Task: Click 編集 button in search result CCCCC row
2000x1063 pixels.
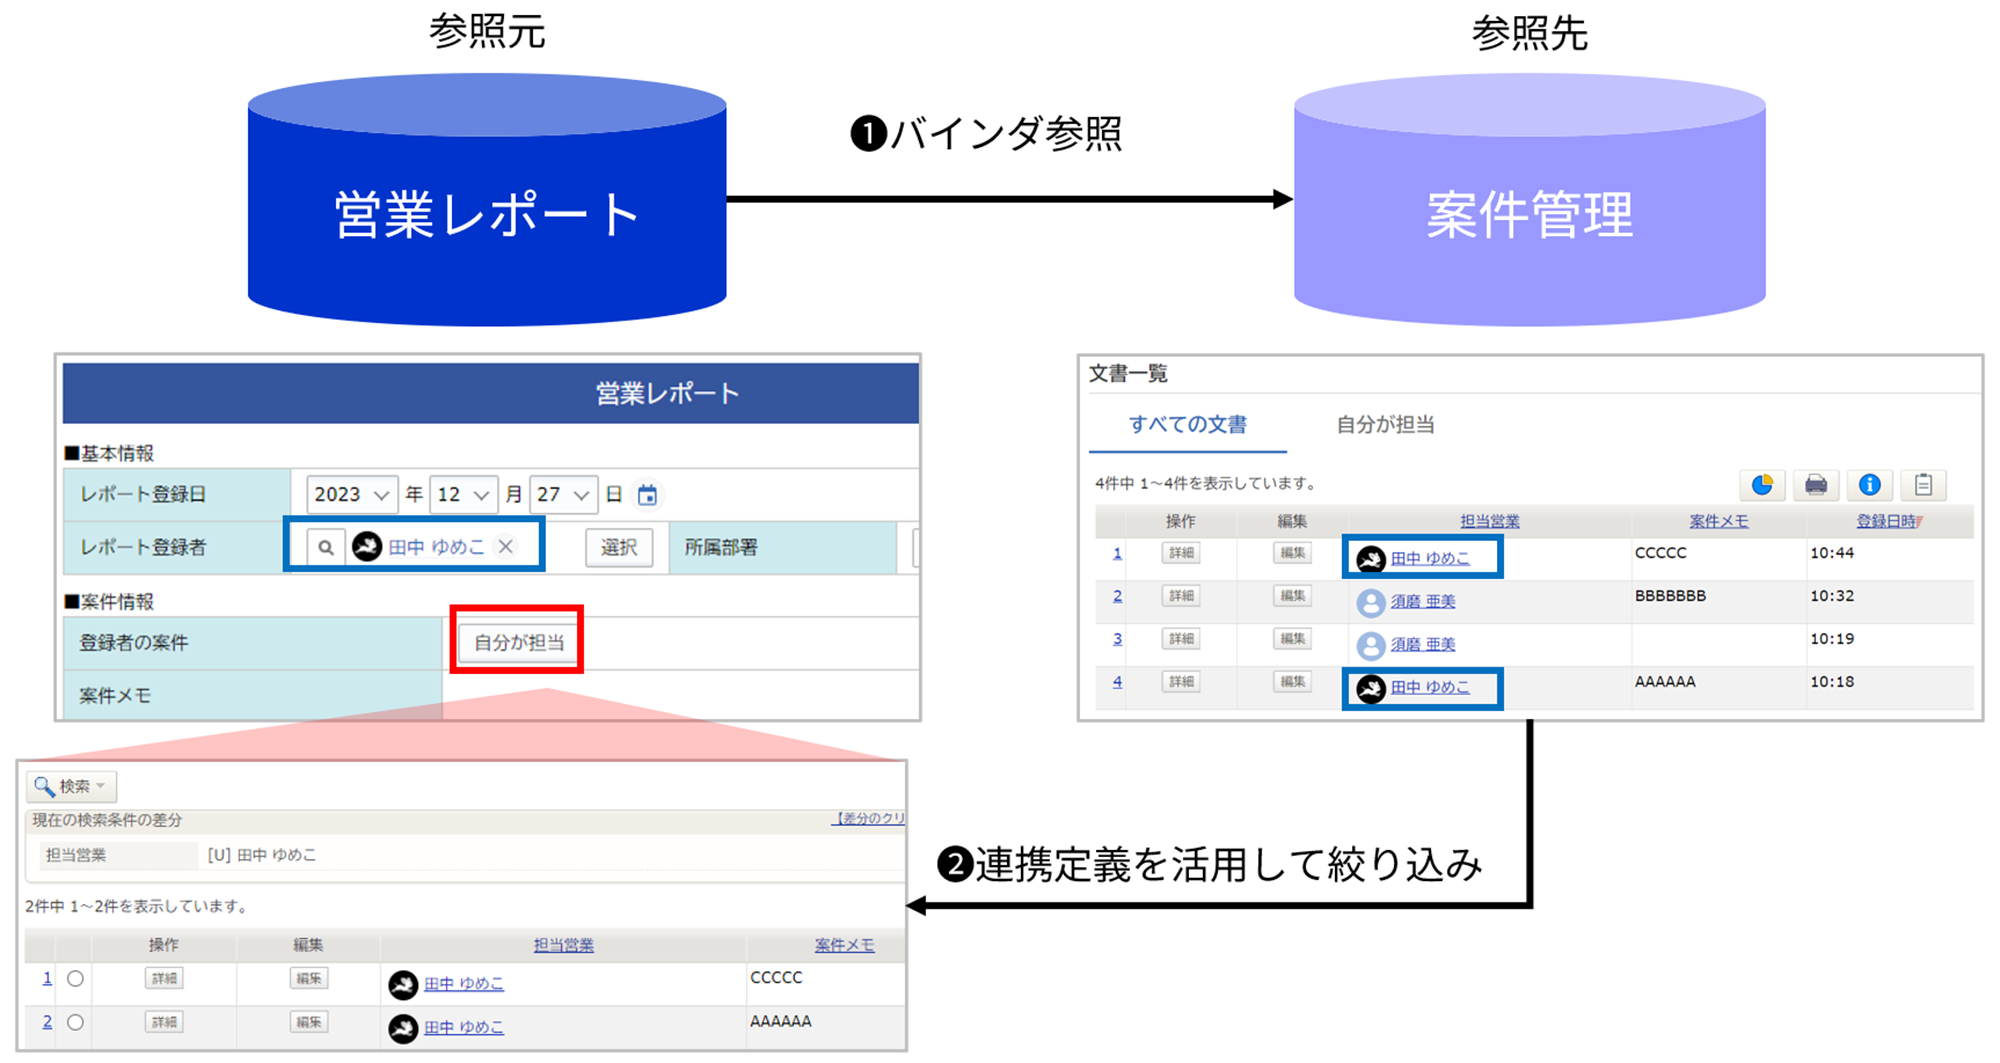Action: tap(309, 978)
